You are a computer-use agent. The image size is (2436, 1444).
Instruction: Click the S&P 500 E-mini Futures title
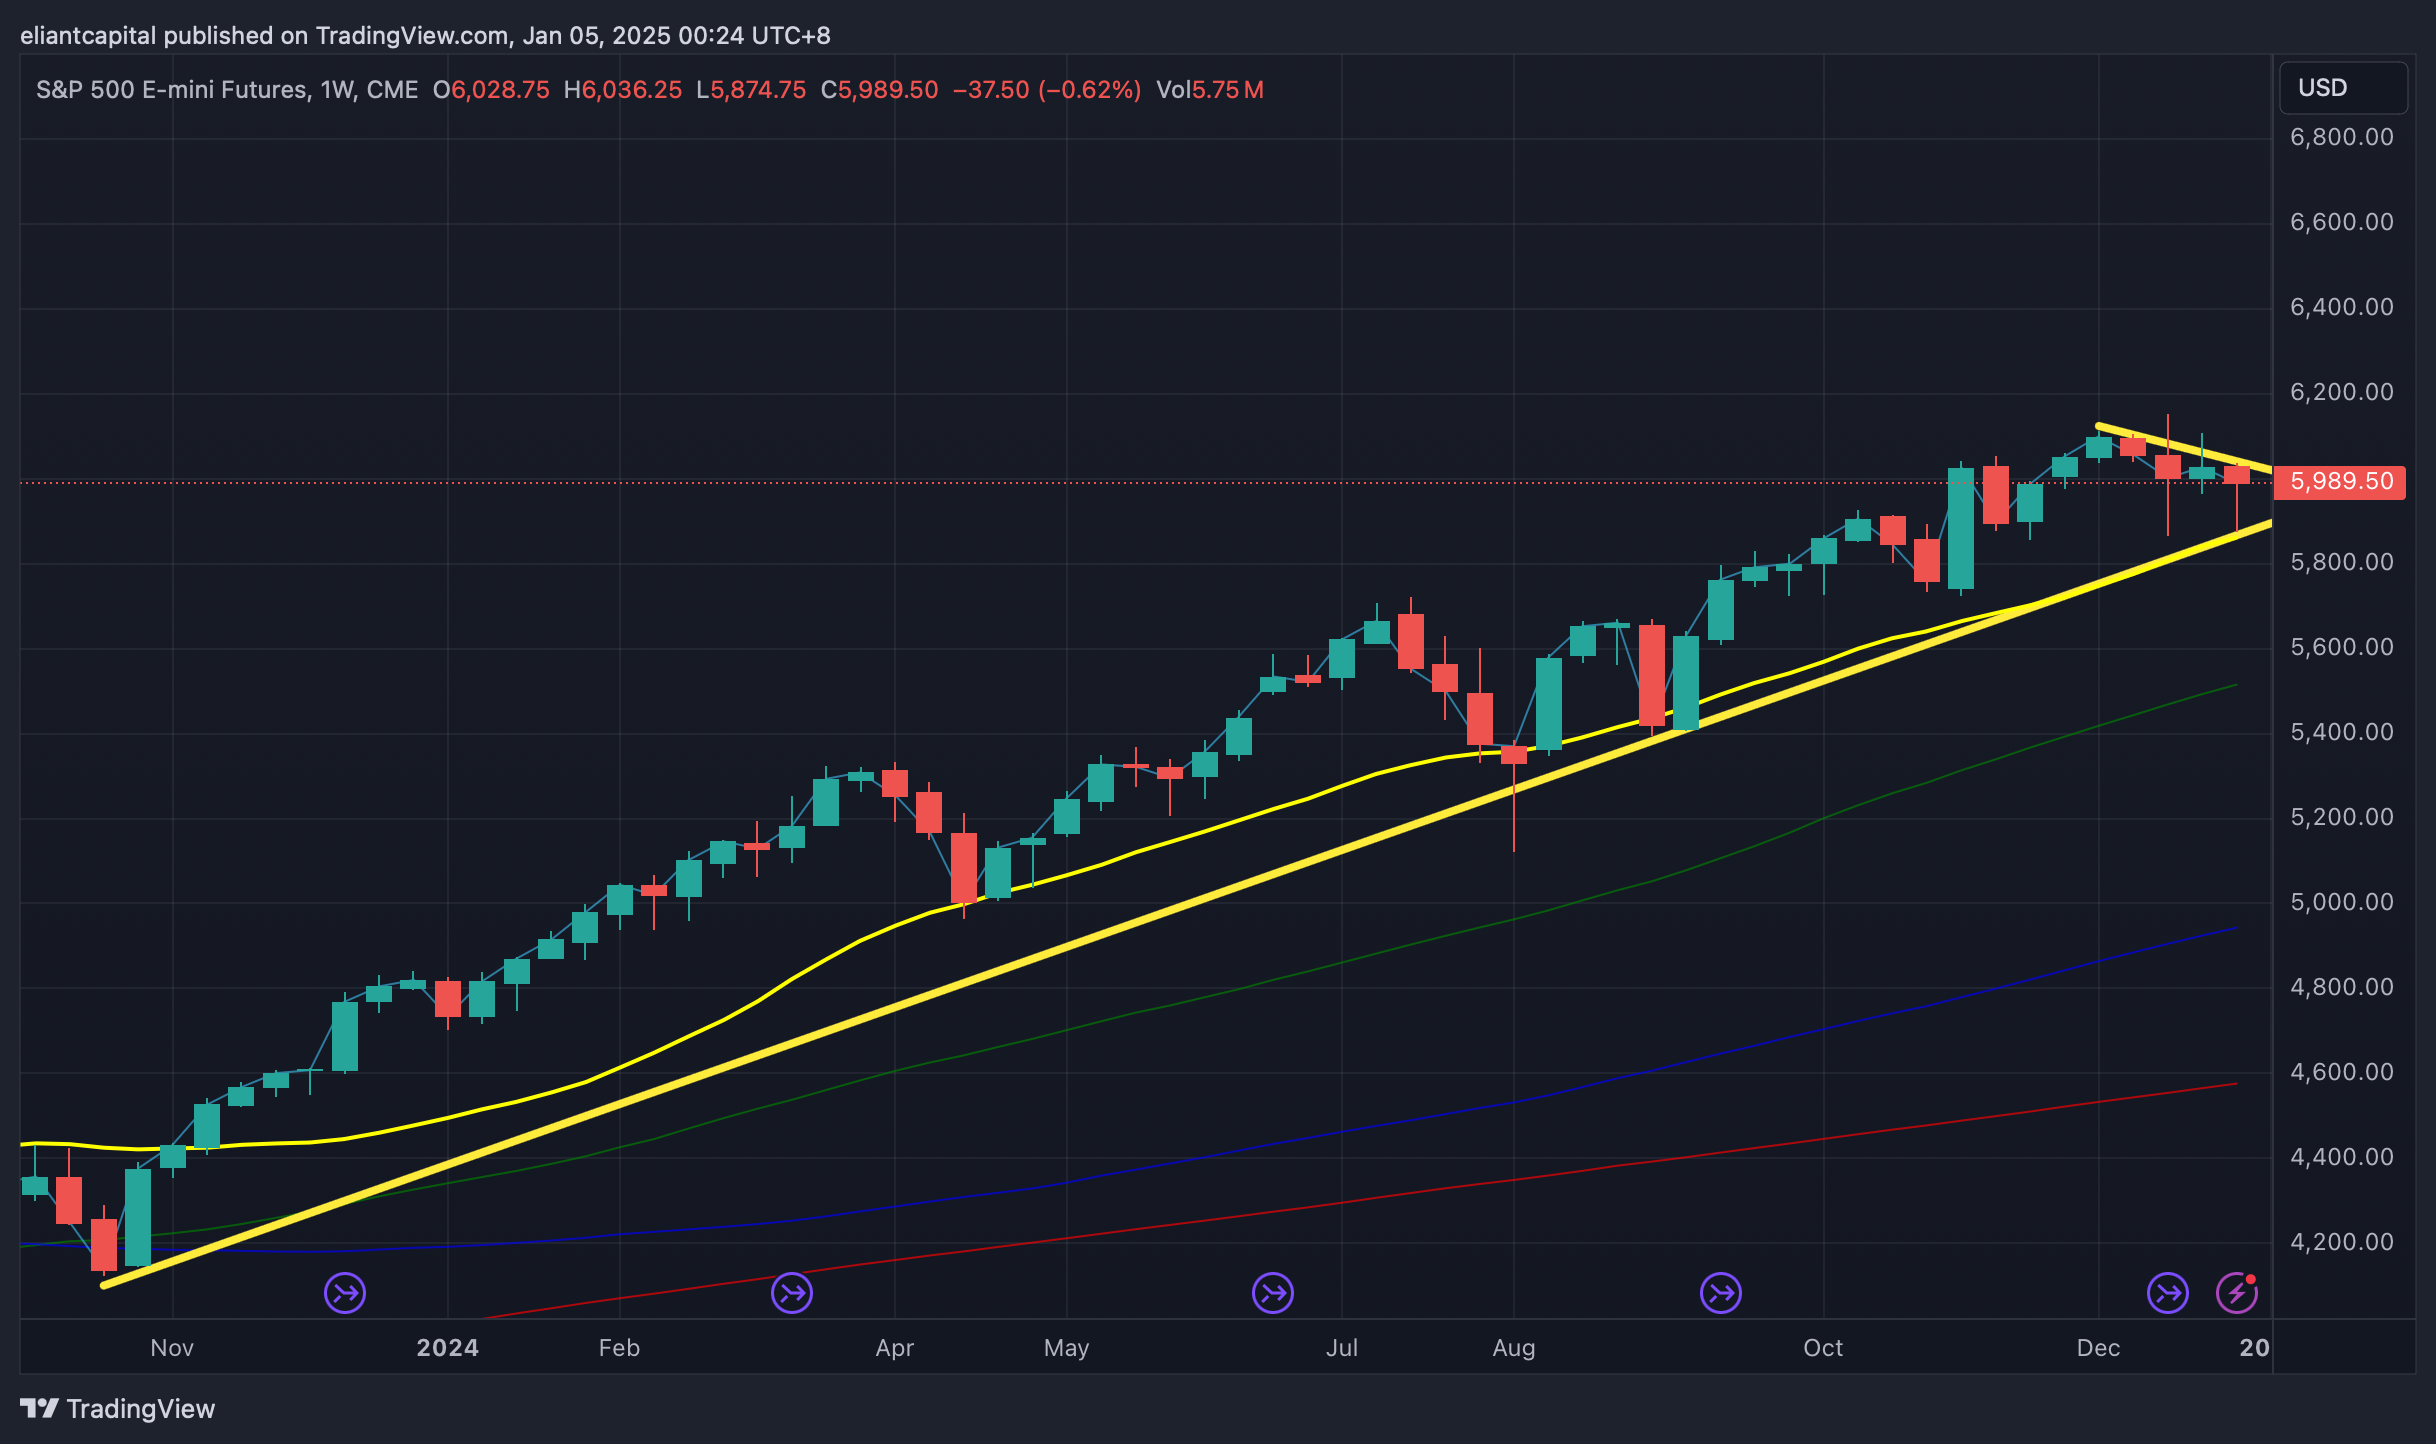click(x=170, y=90)
